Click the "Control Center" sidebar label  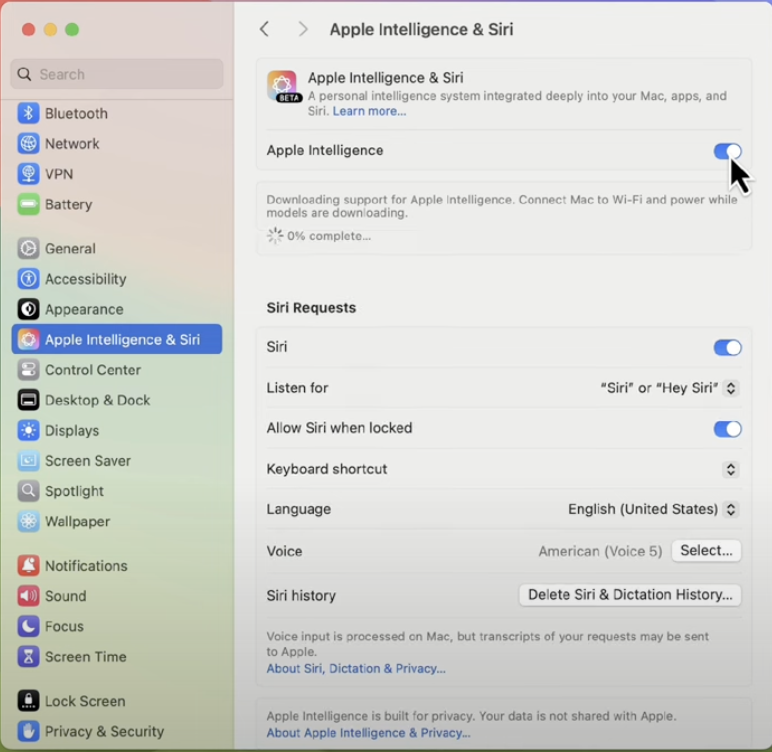[x=93, y=370]
